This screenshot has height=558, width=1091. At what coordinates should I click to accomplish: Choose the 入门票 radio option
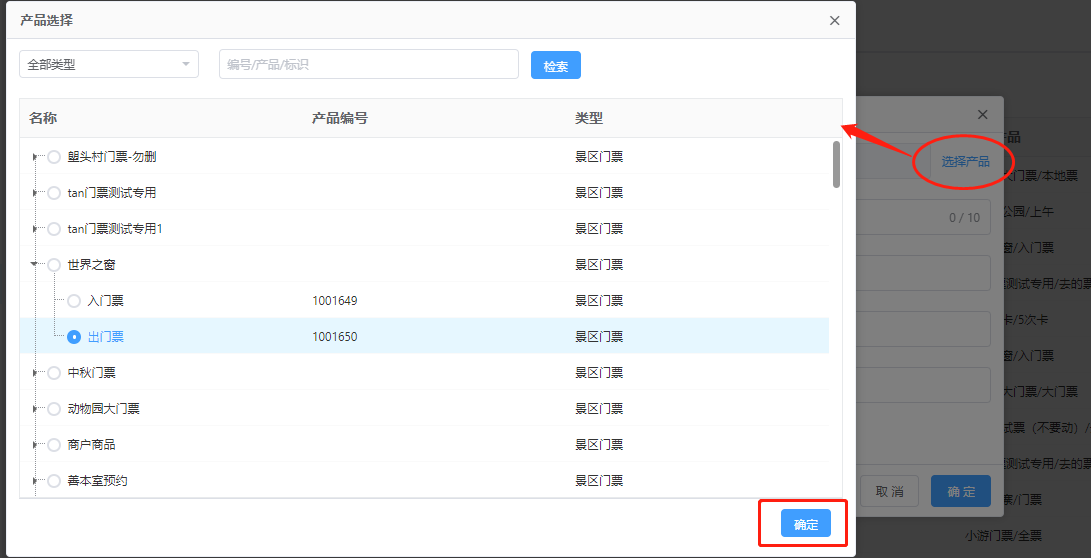pyautogui.click(x=74, y=301)
